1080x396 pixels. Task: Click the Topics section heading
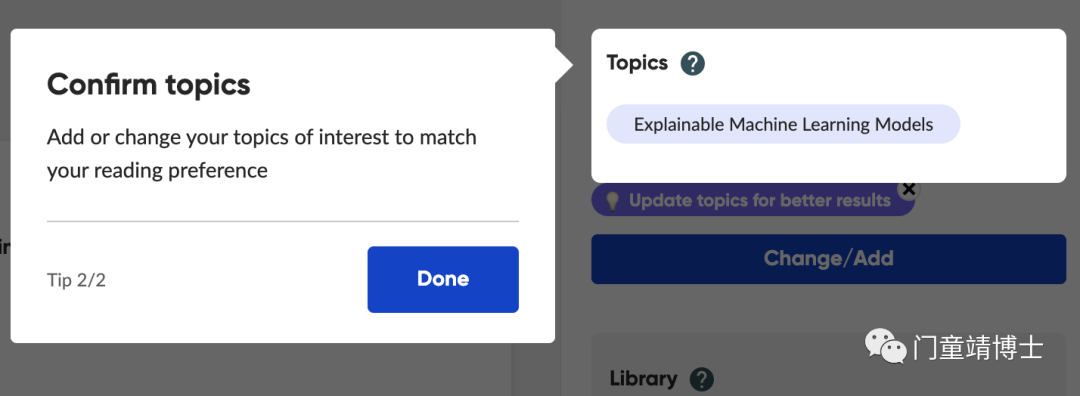(x=637, y=63)
